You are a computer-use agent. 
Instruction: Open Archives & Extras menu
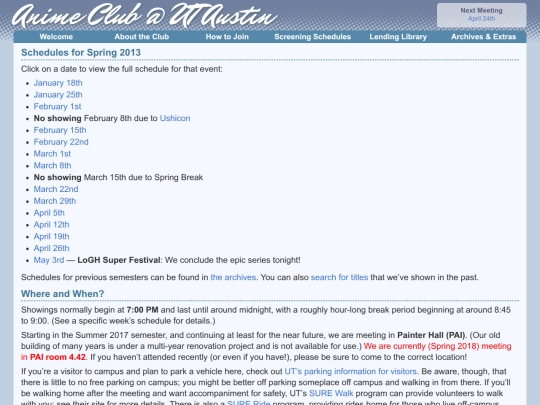484,37
